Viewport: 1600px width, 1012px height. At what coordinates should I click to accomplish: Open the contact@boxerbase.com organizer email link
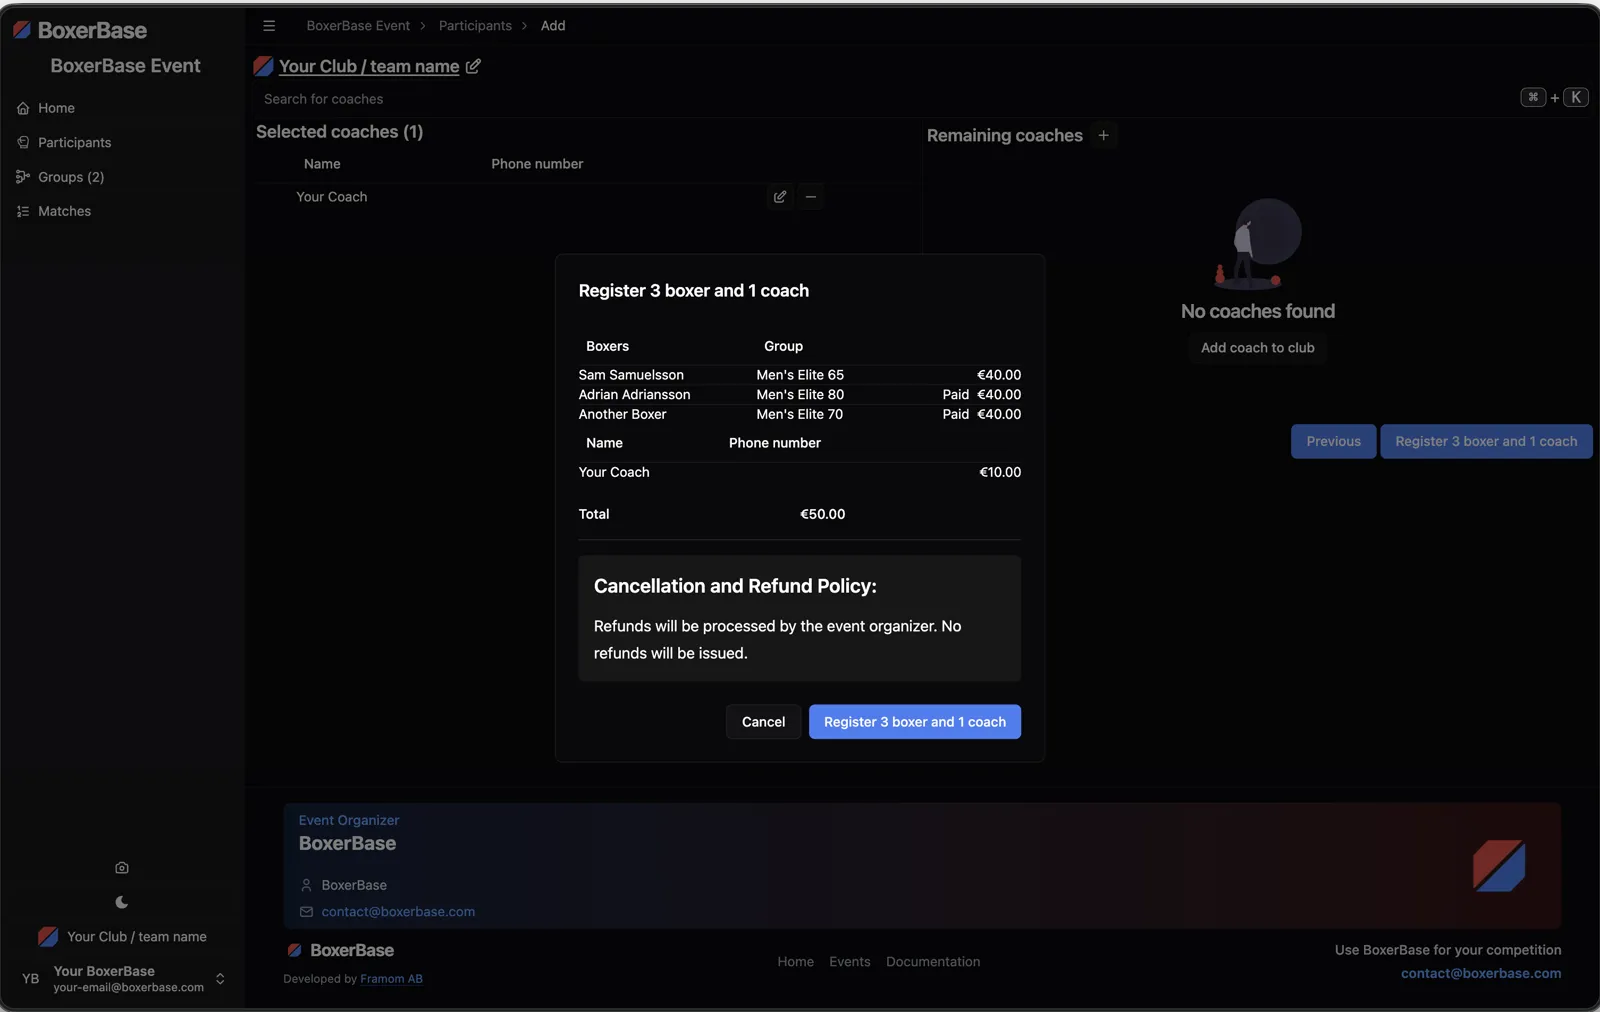click(398, 912)
